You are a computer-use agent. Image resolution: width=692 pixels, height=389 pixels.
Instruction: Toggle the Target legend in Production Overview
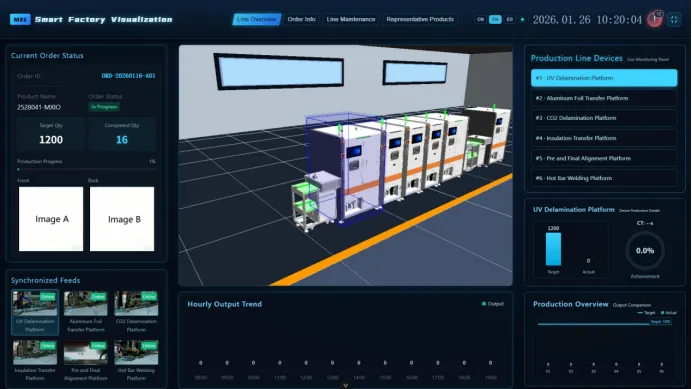pos(647,313)
